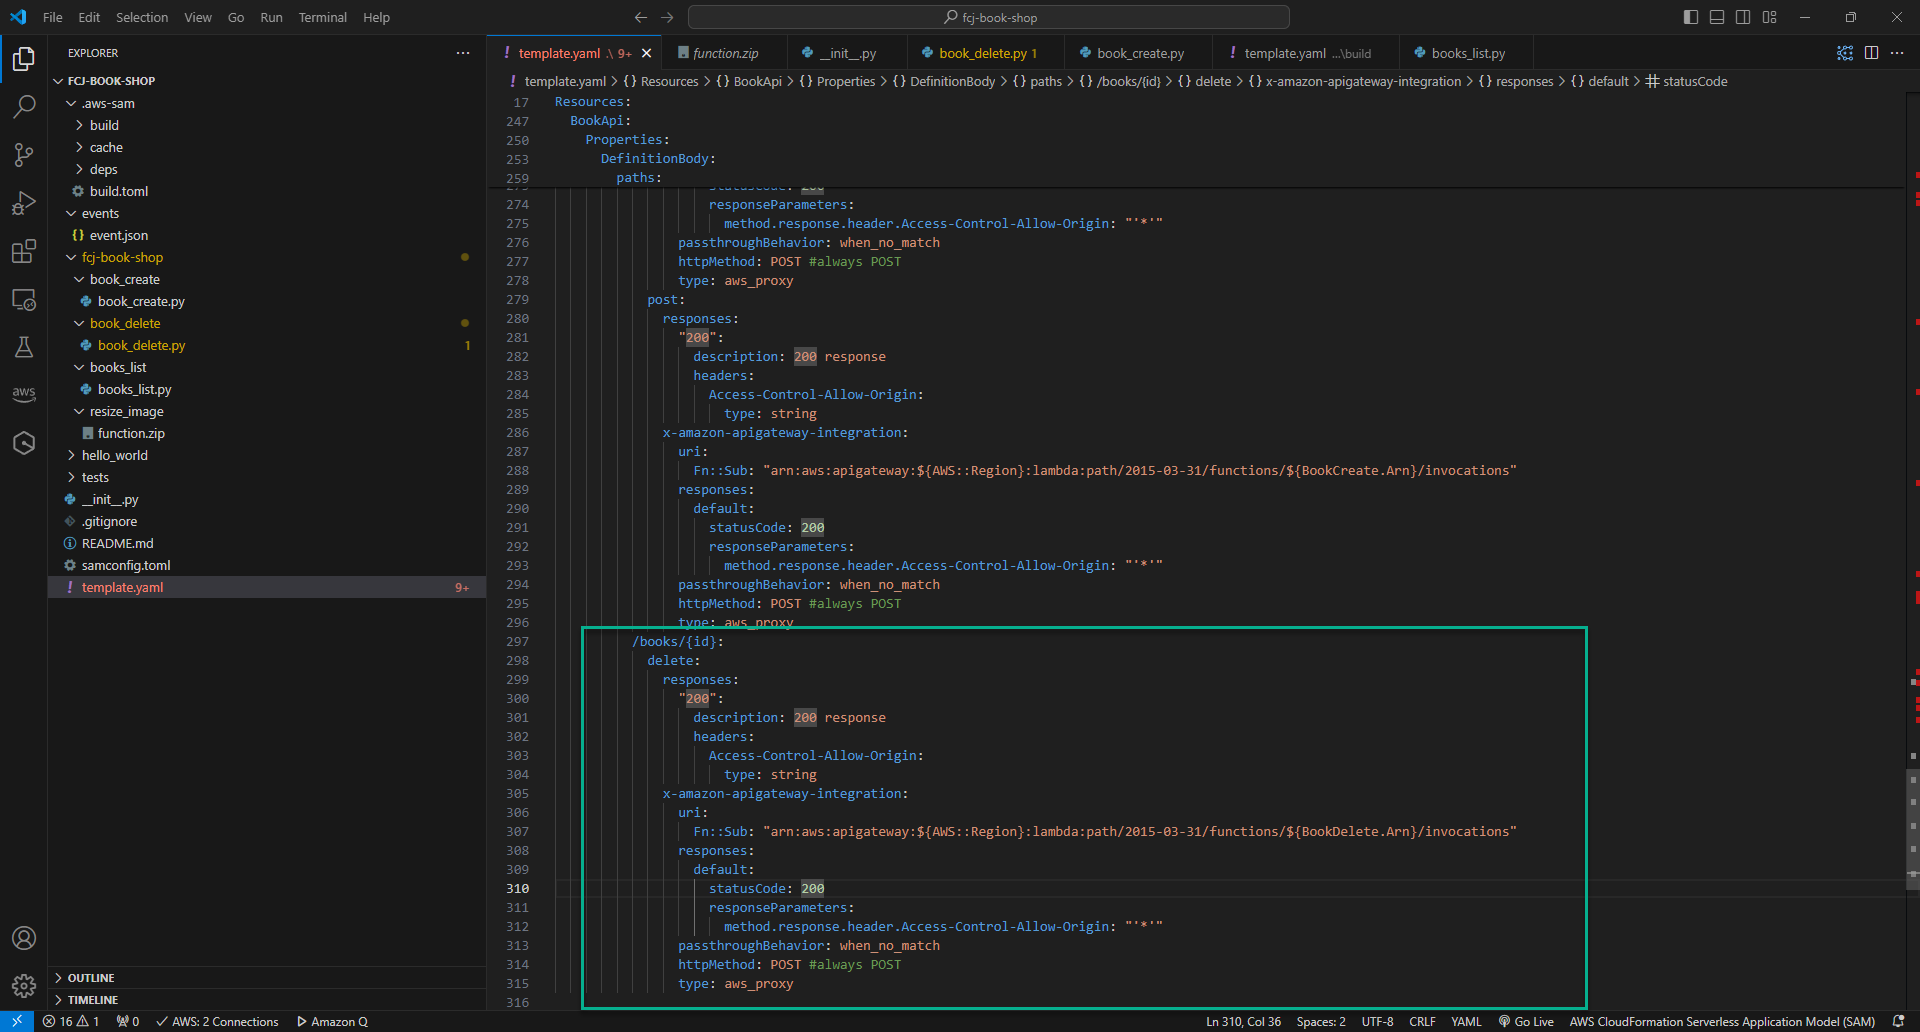The width and height of the screenshot is (1920, 1032).
Task: Go back with the left arrow
Action: (641, 17)
